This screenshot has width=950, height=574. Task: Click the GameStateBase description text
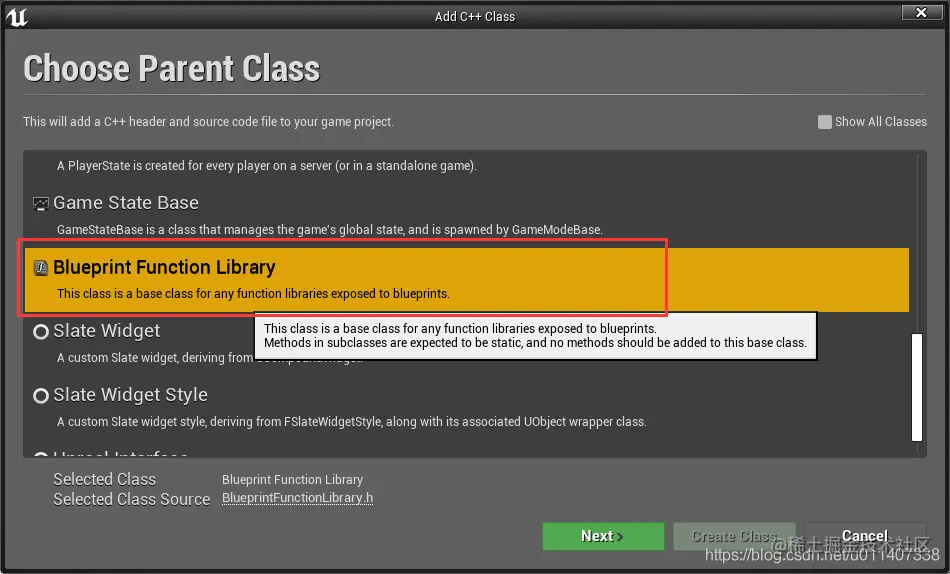coord(330,230)
